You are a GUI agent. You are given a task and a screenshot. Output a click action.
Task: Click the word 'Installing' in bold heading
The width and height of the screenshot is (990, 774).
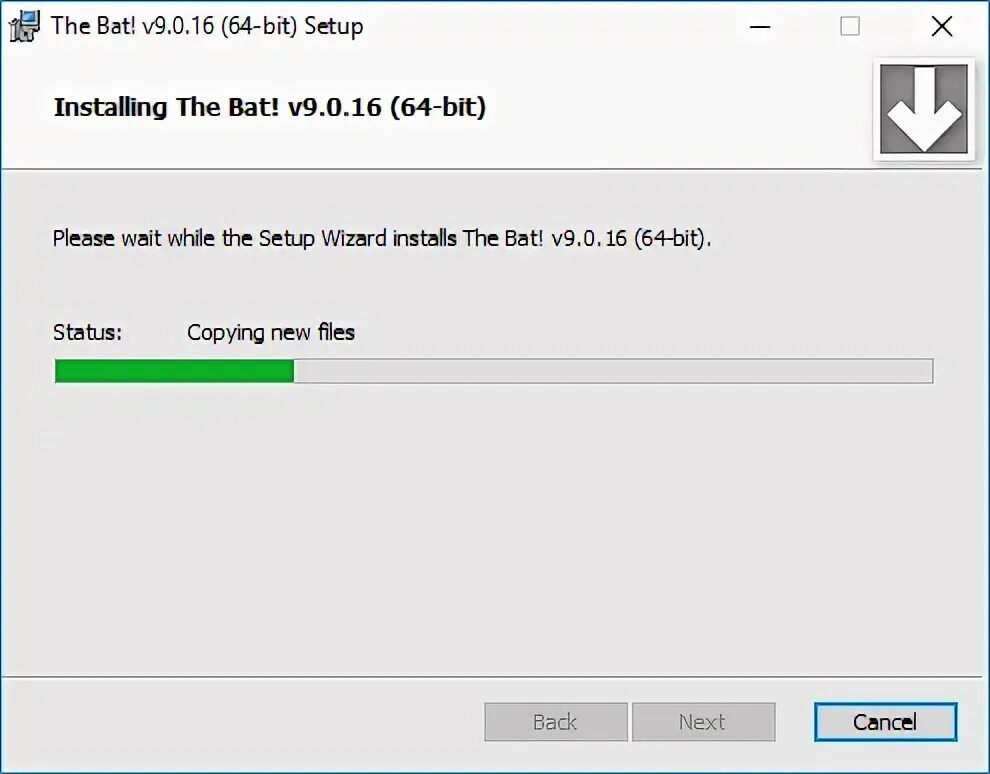(x=110, y=107)
